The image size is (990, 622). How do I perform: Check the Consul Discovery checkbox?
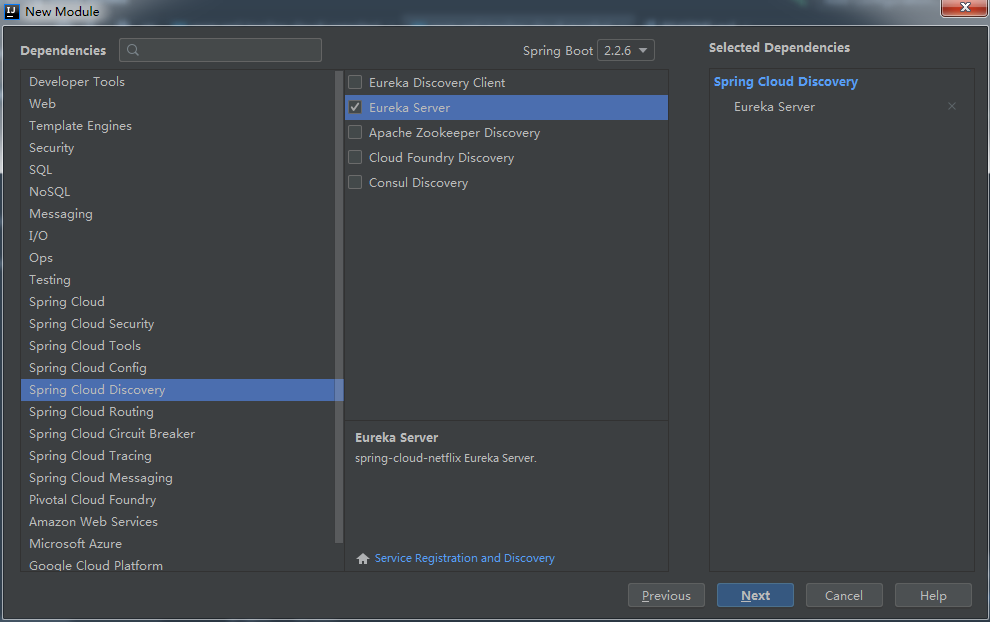[354, 182]
